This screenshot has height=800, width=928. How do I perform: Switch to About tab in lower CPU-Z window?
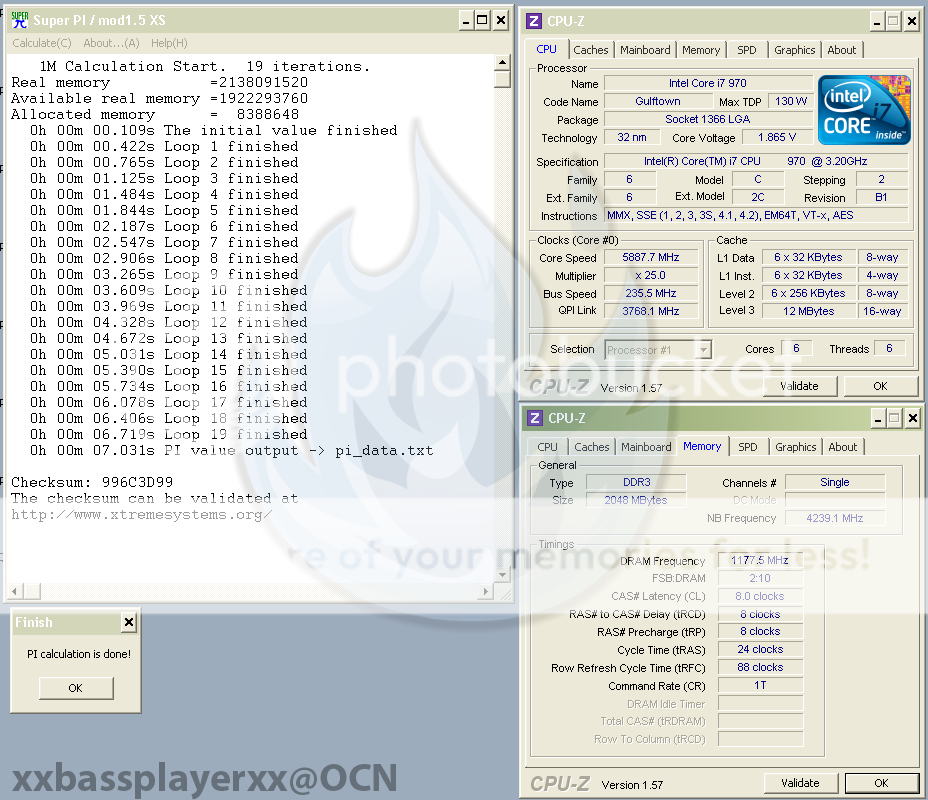click(x=843, y=447)
